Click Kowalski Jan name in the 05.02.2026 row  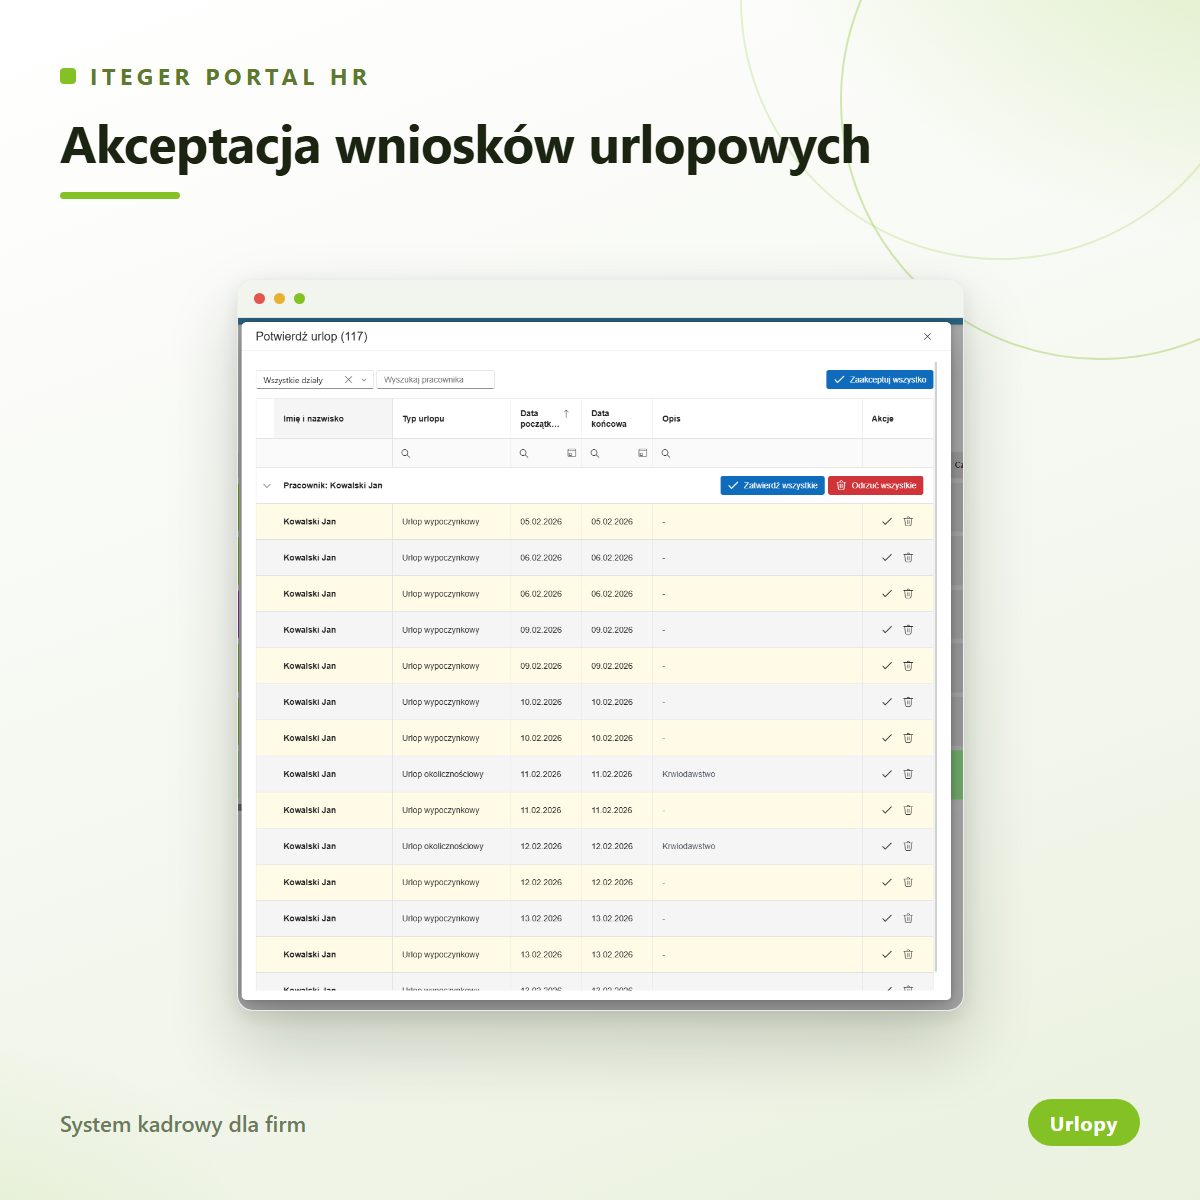pos(310,522)
